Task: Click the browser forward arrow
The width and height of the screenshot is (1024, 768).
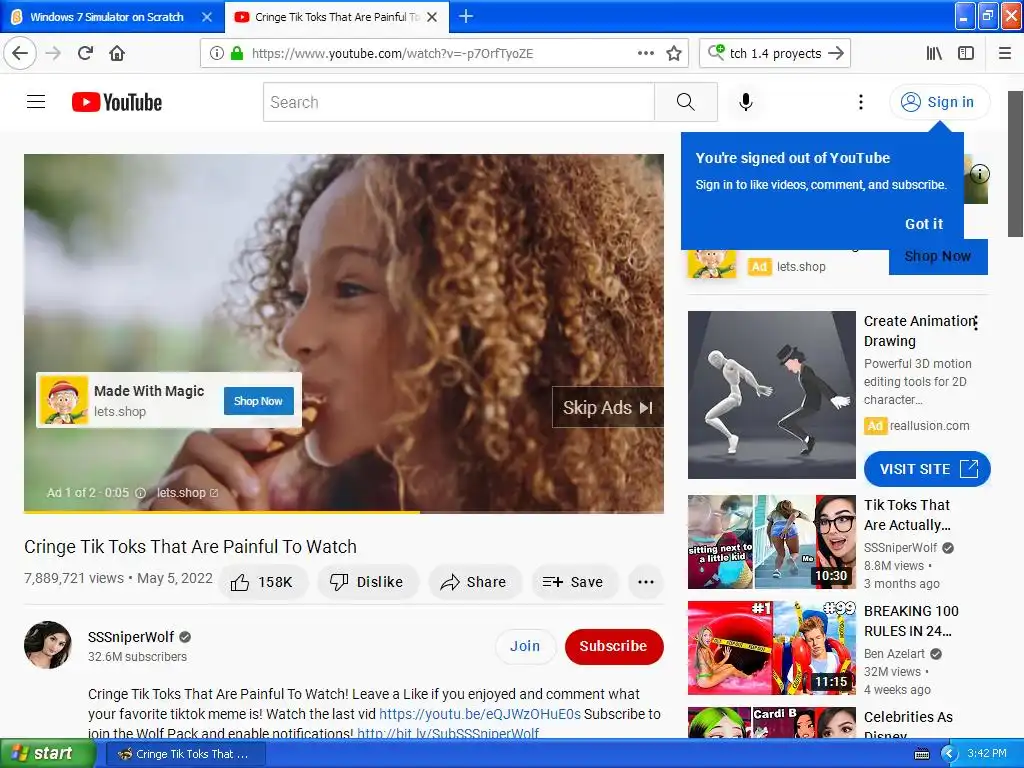Action: pos(54,54)
